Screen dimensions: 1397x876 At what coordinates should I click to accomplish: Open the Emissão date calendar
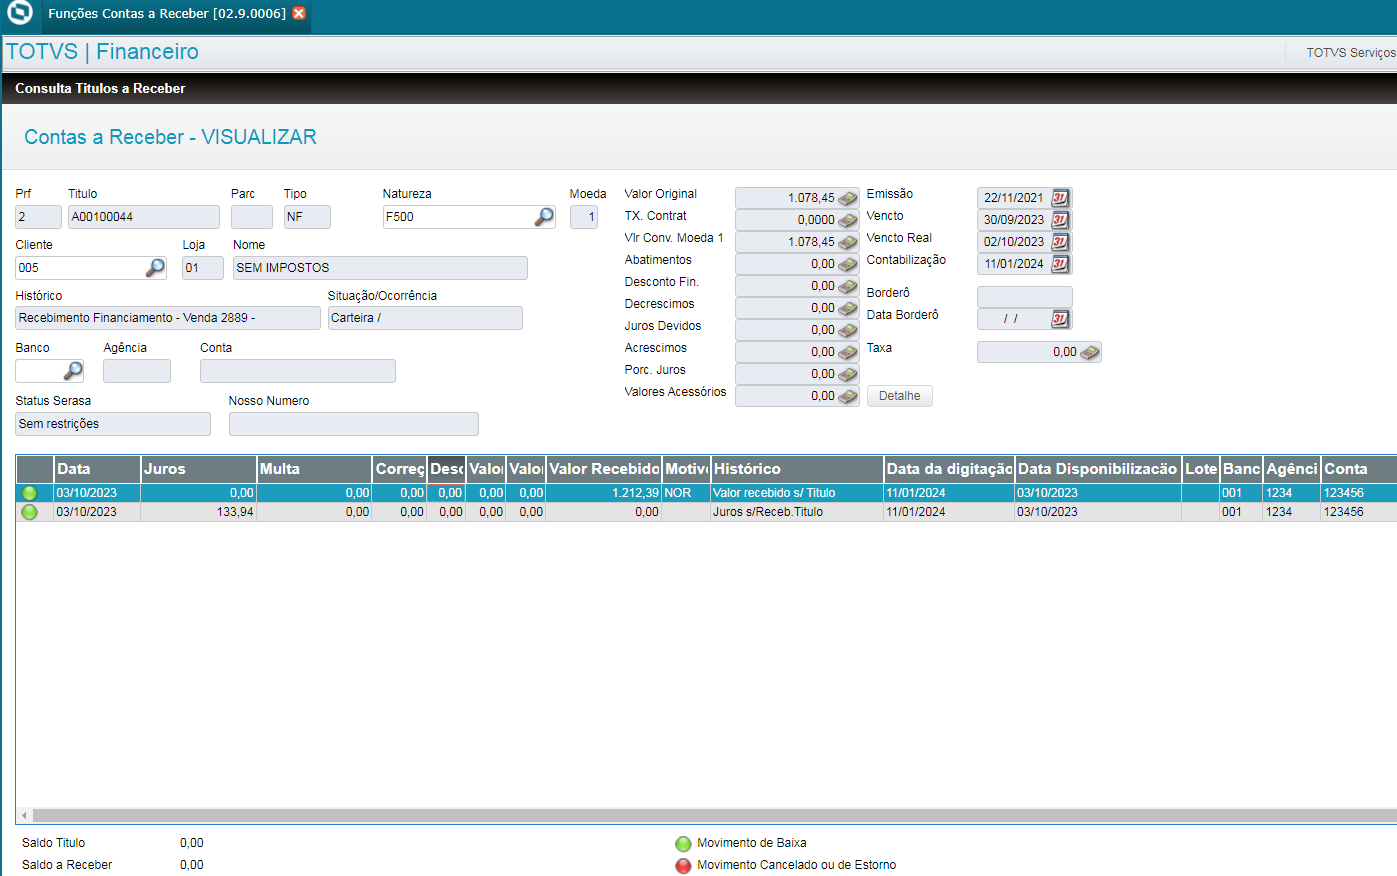tap(1060, 198)
